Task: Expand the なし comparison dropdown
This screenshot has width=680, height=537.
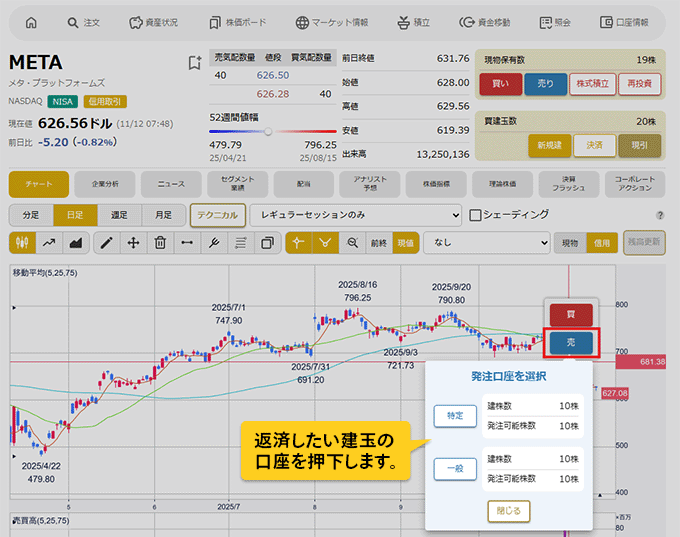Action: pos(487,242)
